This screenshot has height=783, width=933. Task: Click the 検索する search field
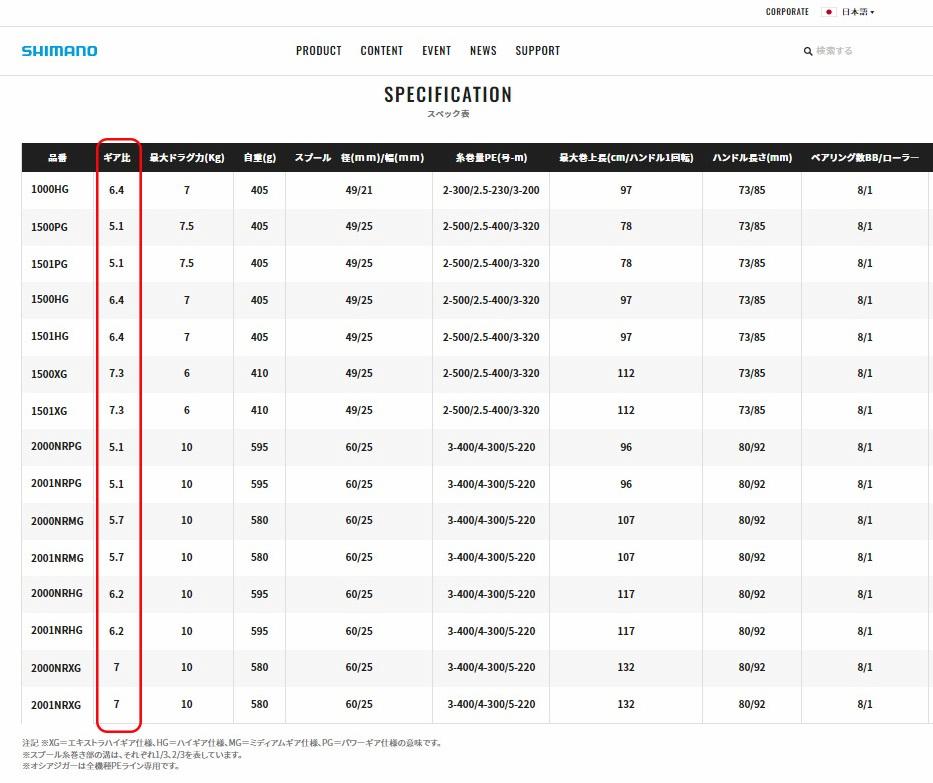click(835, 51)
